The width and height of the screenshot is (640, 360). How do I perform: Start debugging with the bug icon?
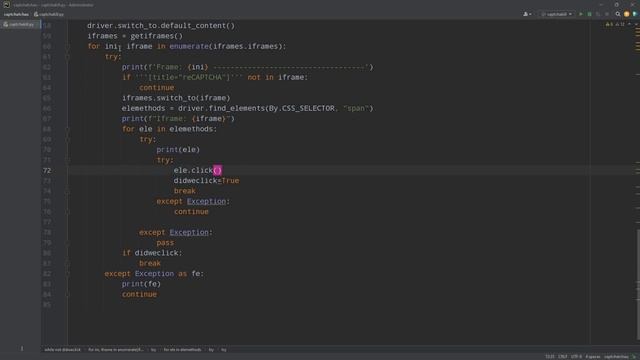[589, 14]
